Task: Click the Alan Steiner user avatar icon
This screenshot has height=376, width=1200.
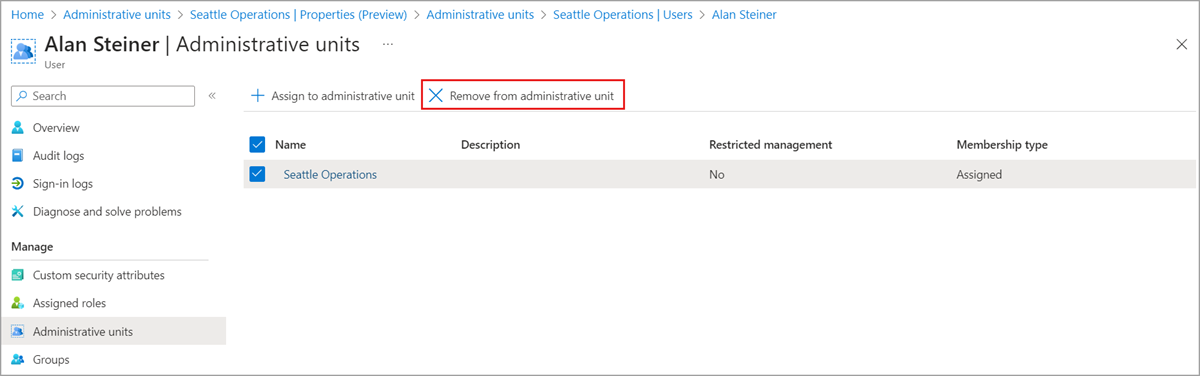Action: click(23, 51)
